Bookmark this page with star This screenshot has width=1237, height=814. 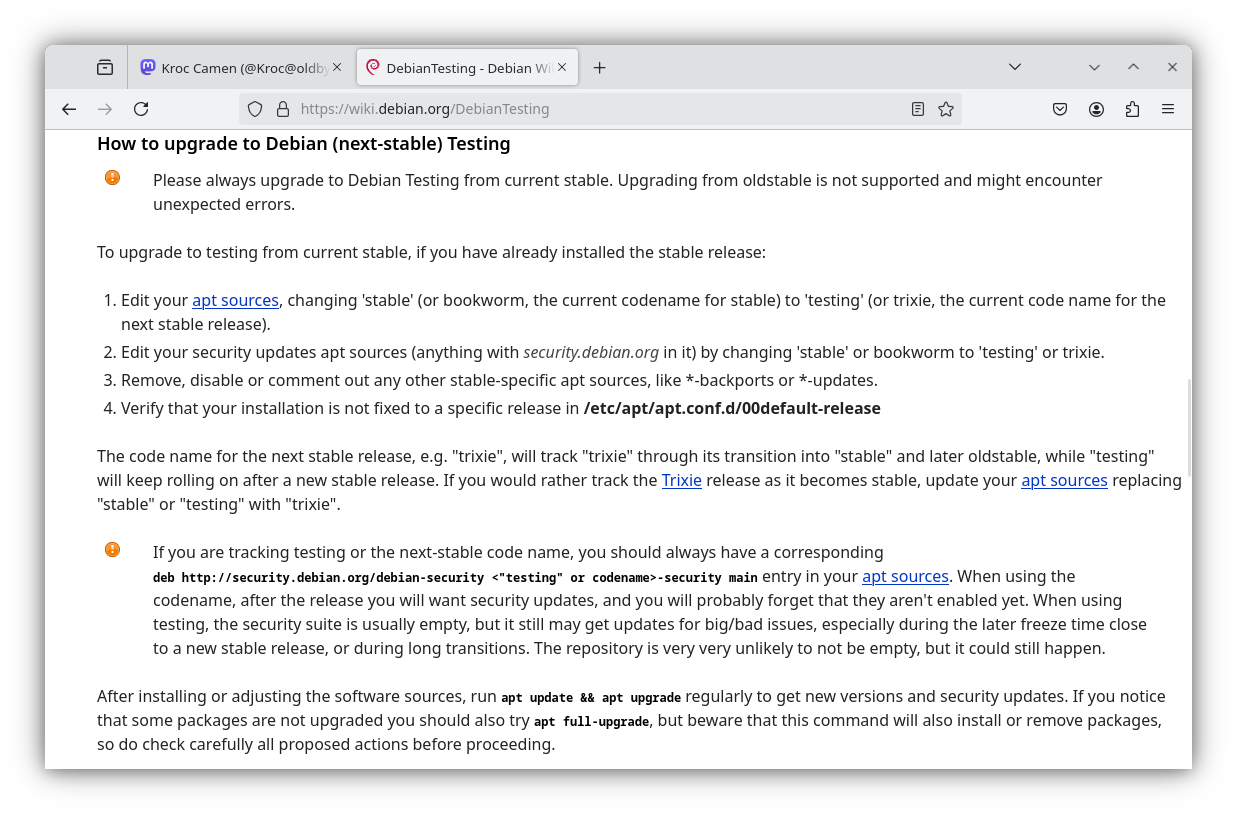946,109
